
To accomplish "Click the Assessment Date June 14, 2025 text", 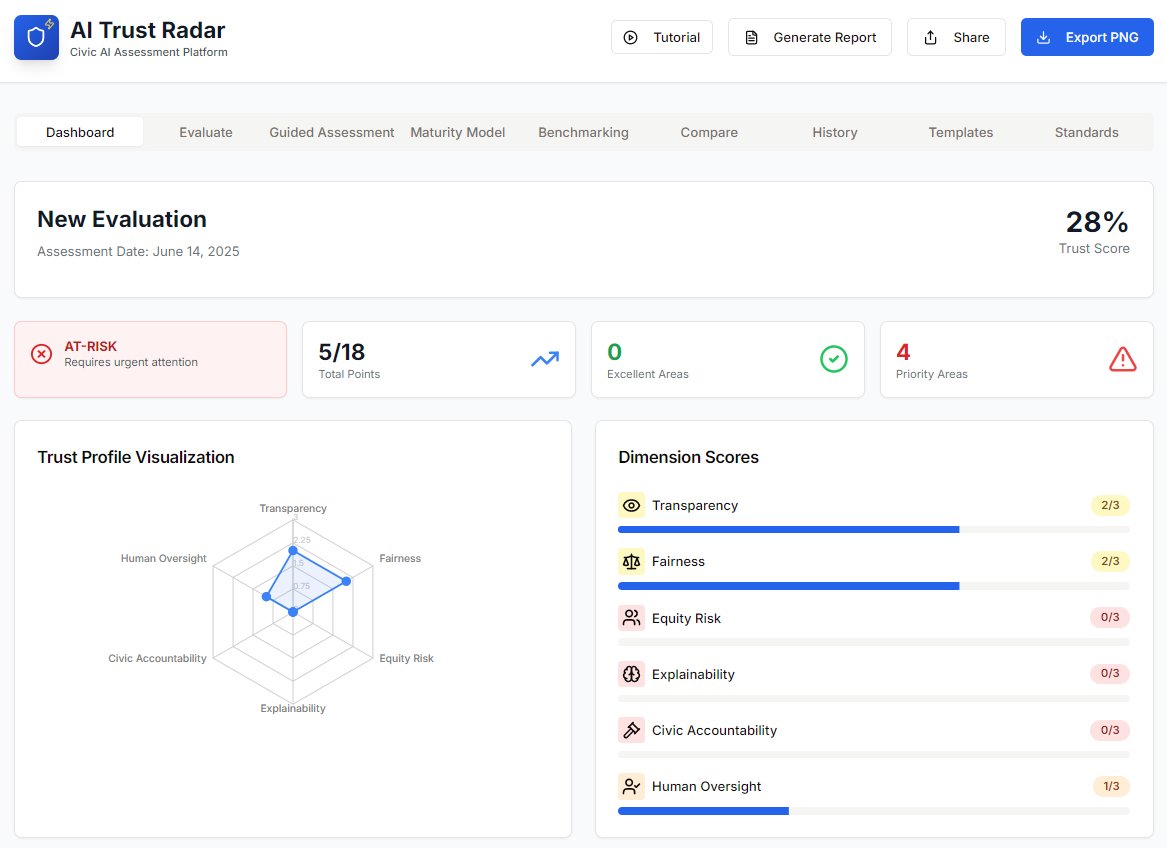I will point(138,252).
